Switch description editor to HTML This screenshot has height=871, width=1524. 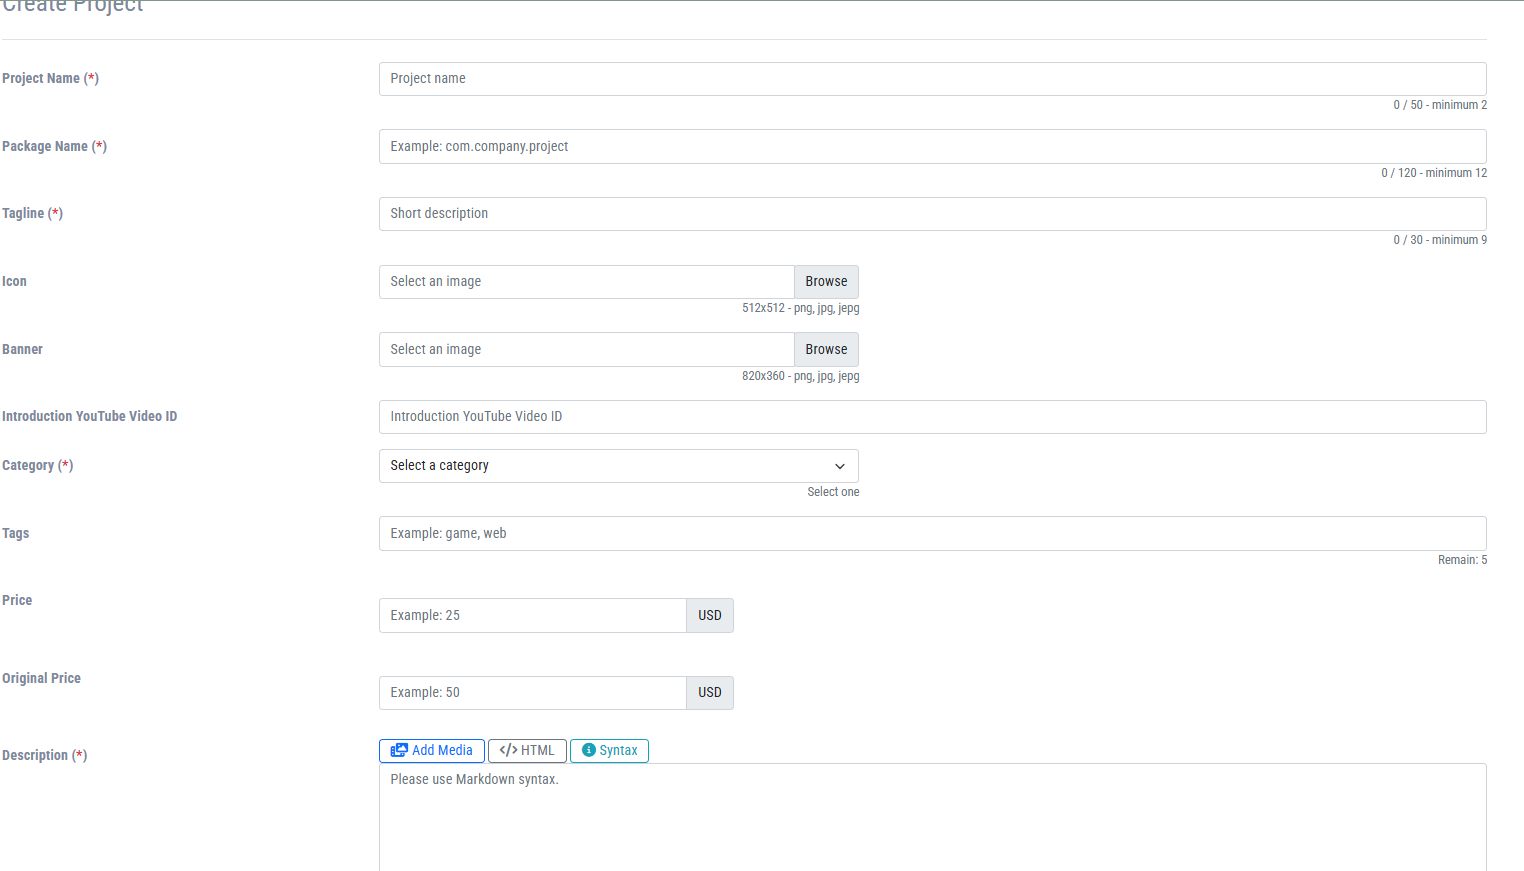coord(527,751)
